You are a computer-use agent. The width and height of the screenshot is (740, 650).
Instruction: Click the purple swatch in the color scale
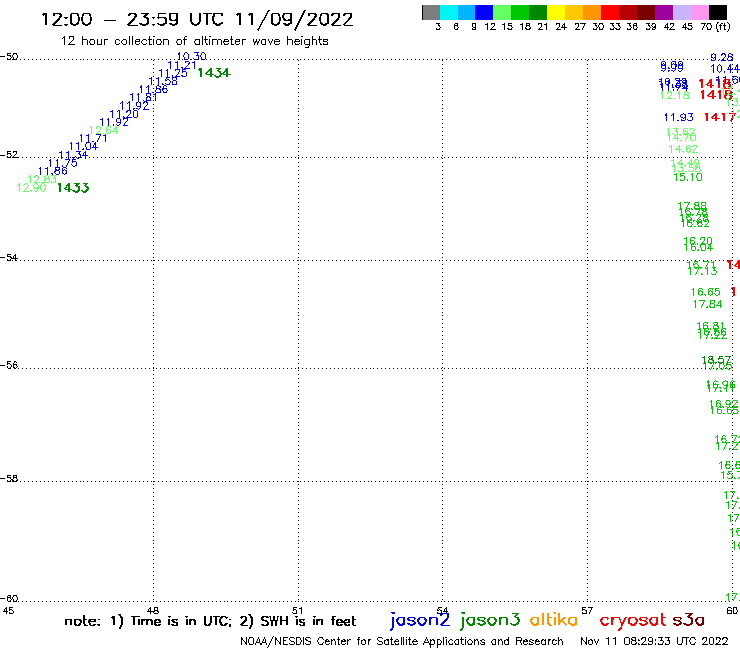coord(664,12)
